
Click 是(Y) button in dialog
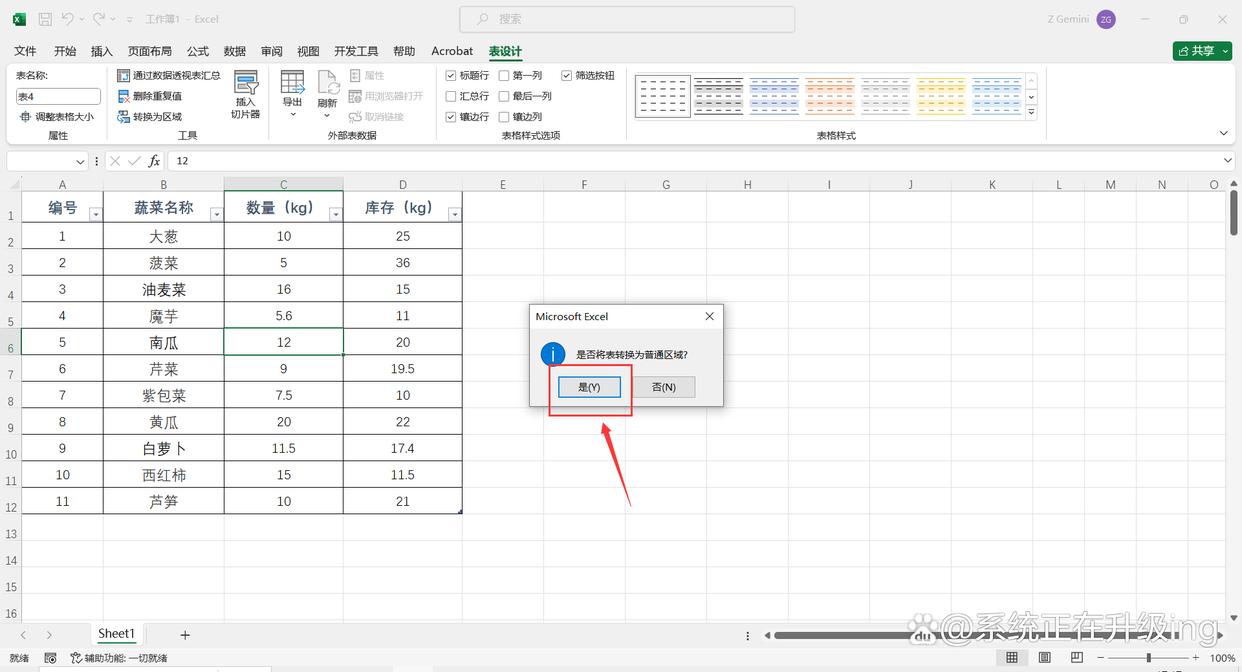tap(590, 387)
